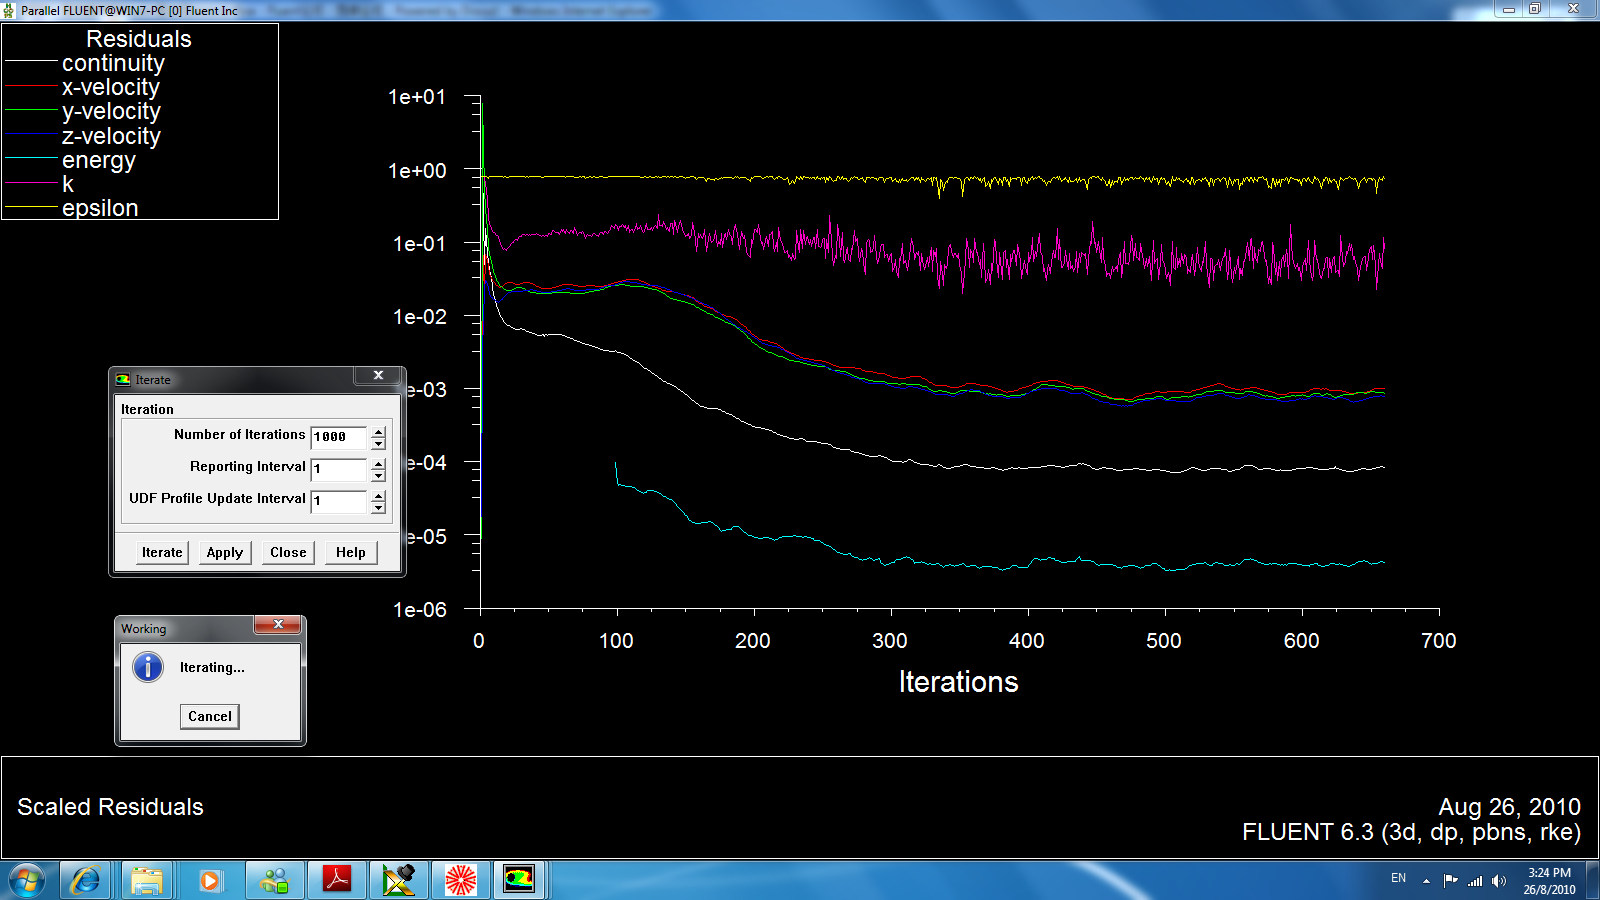Click the Iterate button
The height and width of the screenshot is (900, 1600).
162,552
